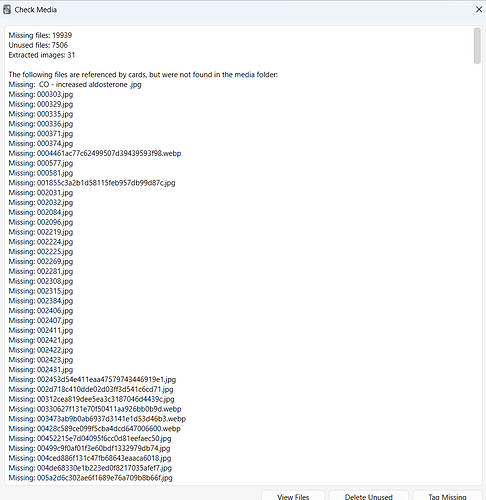
Task: Click Tag Missing button
Action: click(447, 496)
